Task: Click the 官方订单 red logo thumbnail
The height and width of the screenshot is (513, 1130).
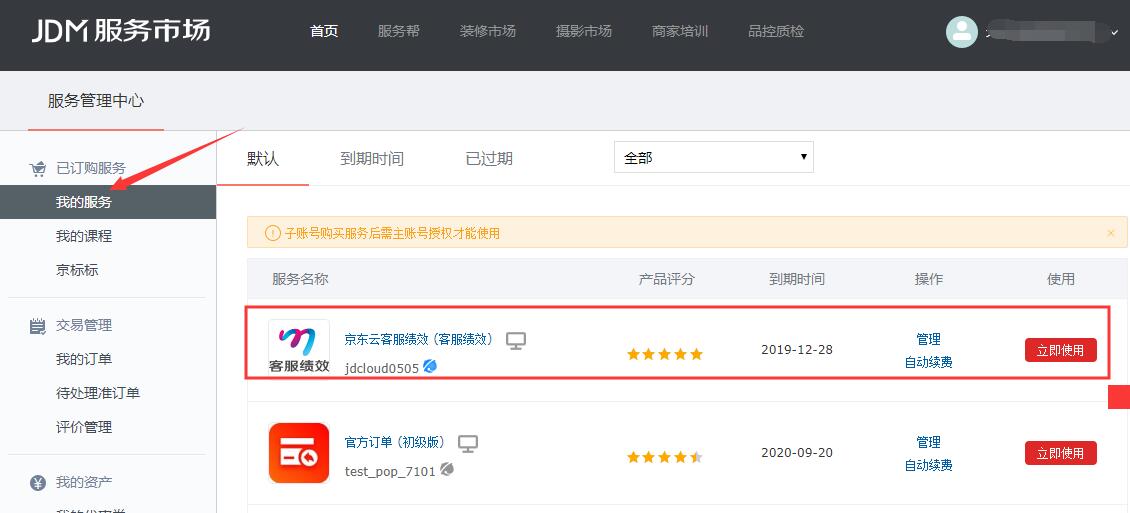Action: pyautogui.click(x=299, y=452)
